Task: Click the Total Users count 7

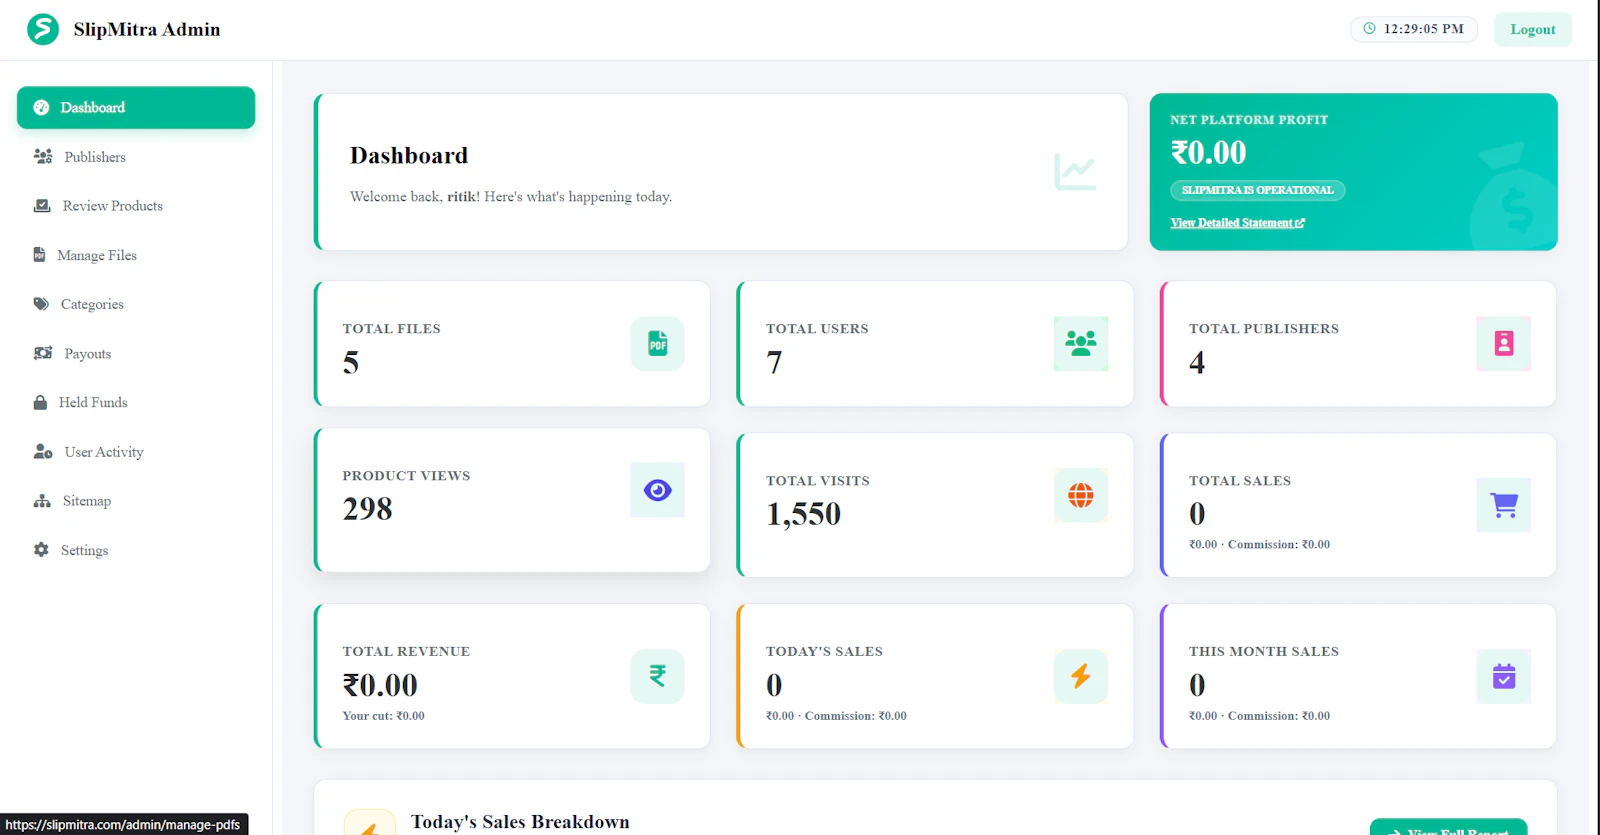Action: pyautogui.click(x=774, y=362)
